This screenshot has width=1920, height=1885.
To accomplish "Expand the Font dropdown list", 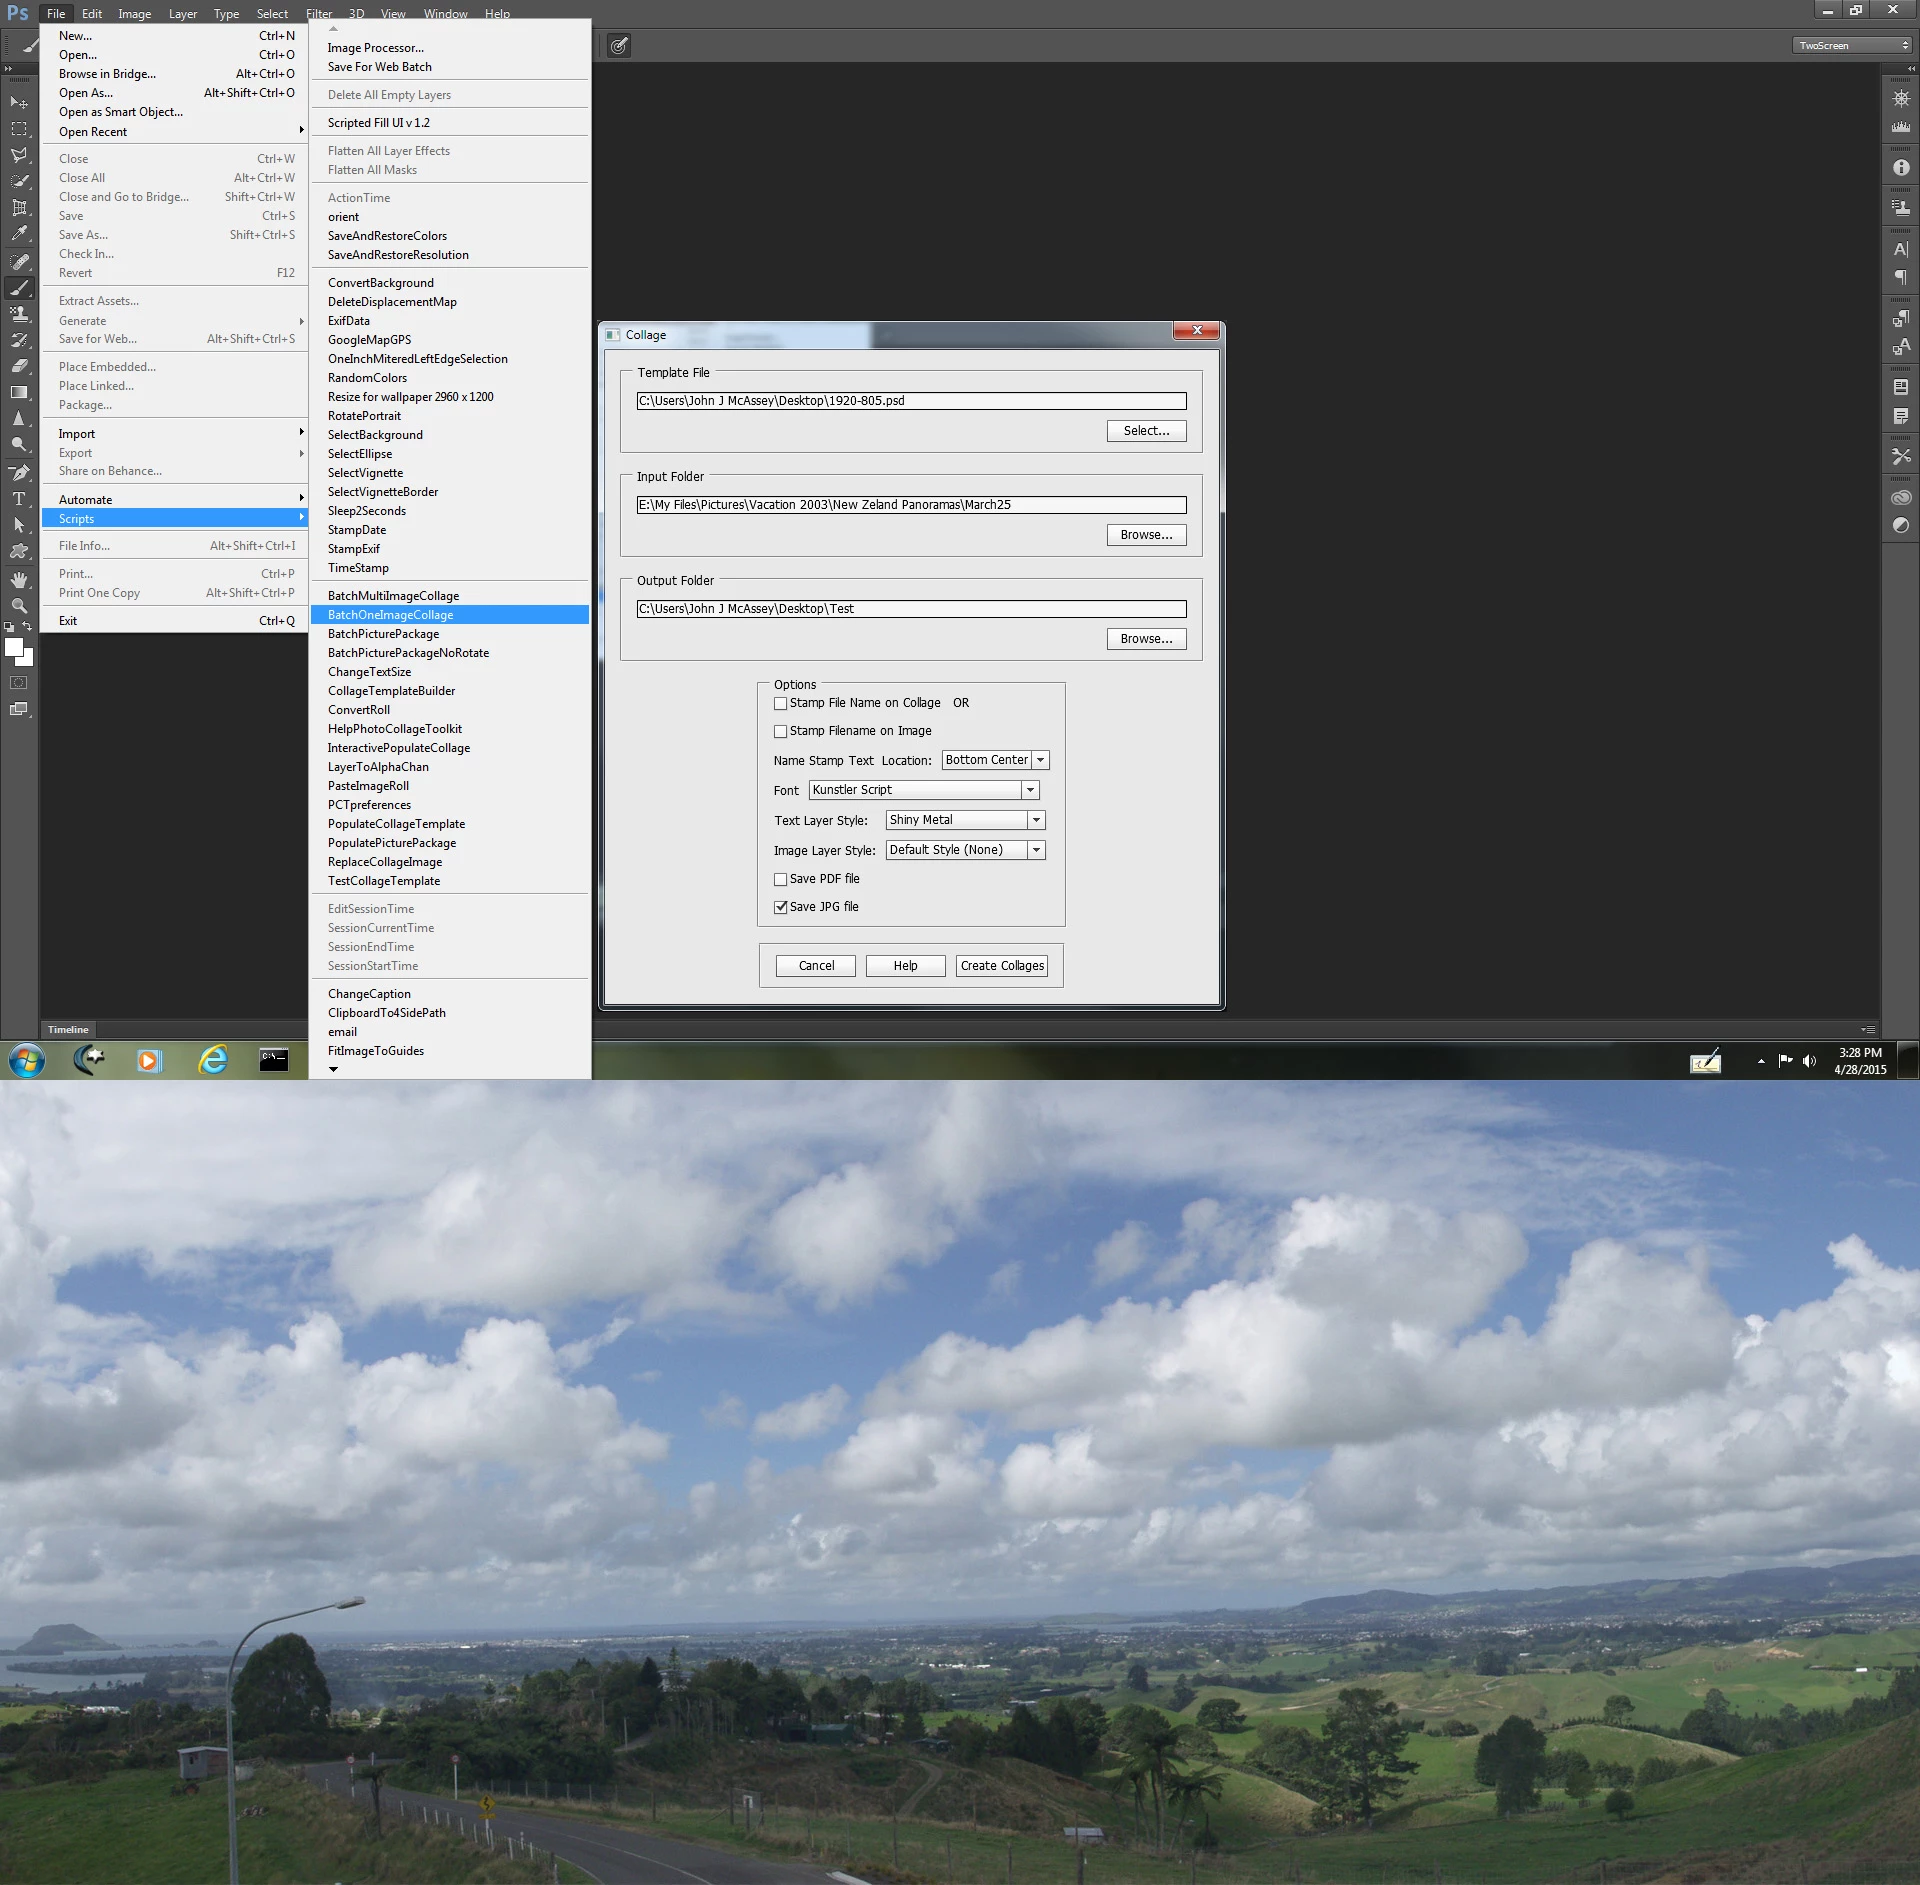I will 1029,790.
